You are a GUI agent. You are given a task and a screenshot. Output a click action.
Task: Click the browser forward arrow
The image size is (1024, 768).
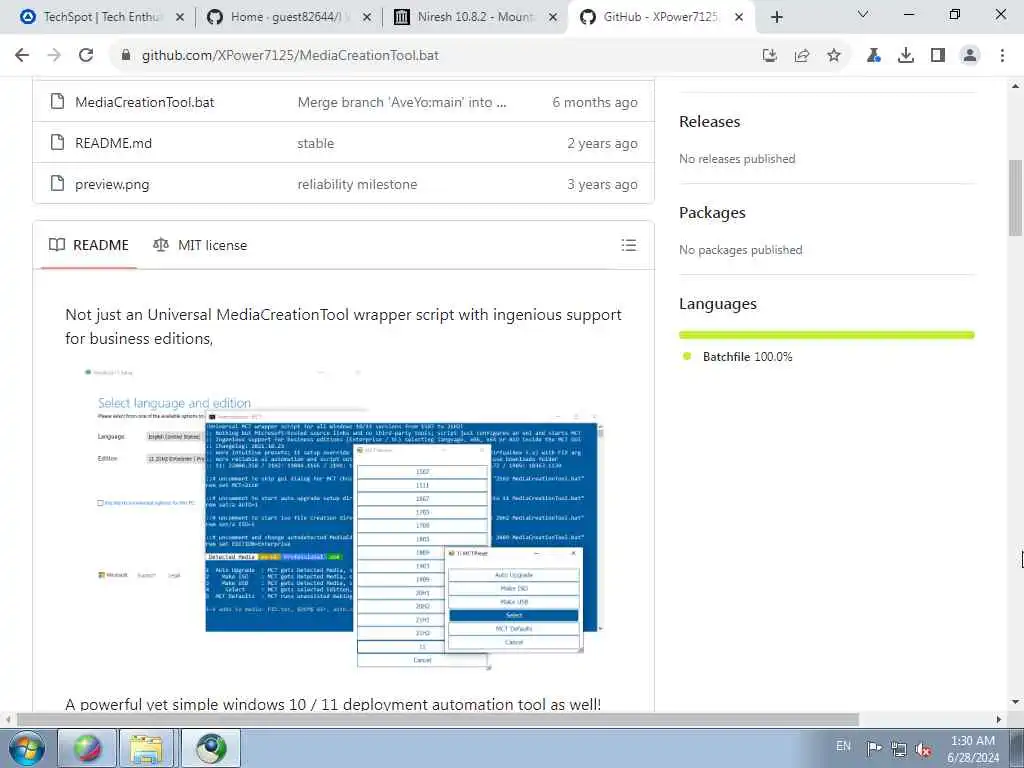tap(54, 56)
